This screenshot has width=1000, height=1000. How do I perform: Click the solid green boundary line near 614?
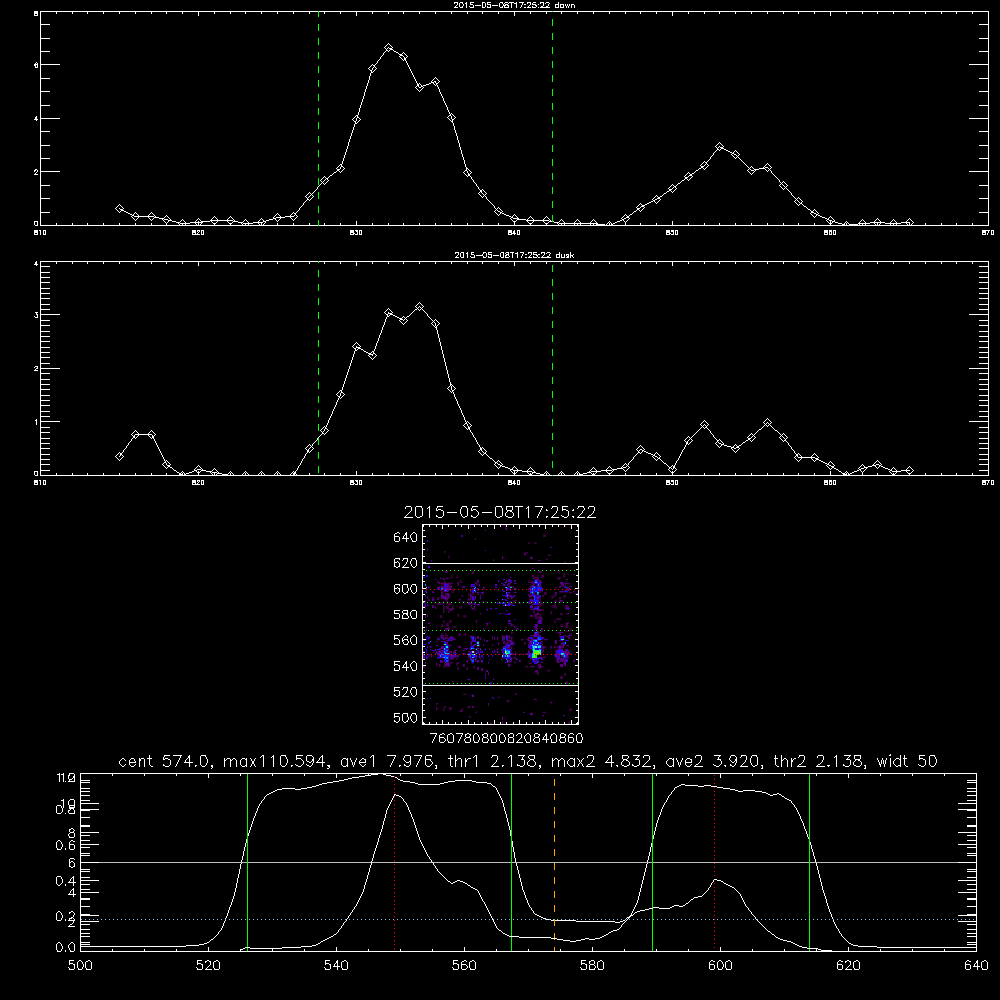coord(809,861)
